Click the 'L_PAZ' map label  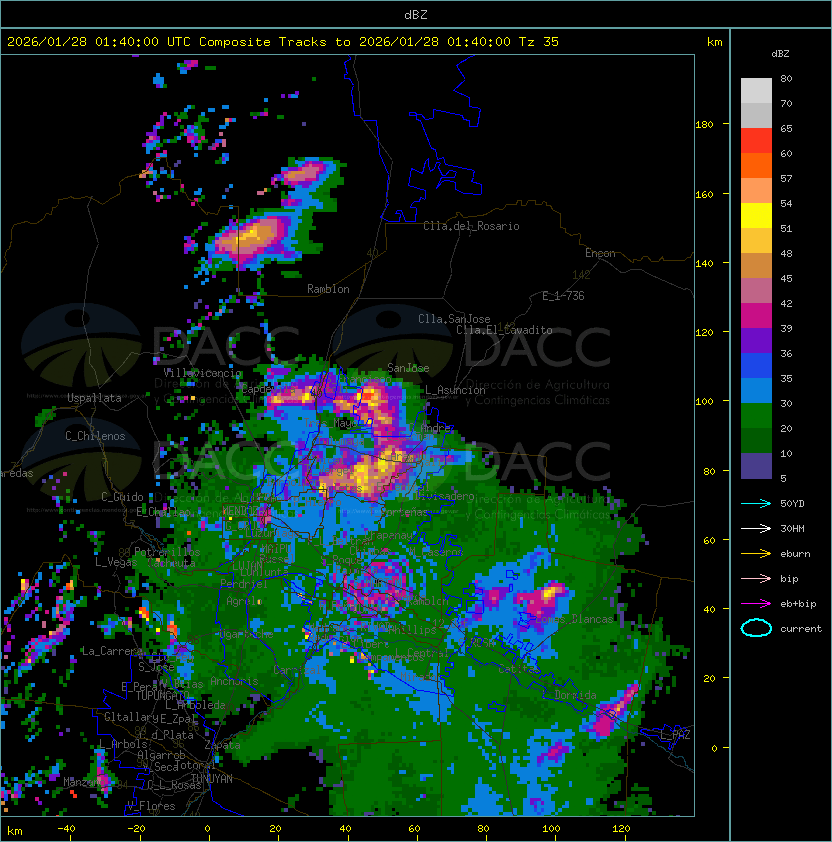(675, 735)
